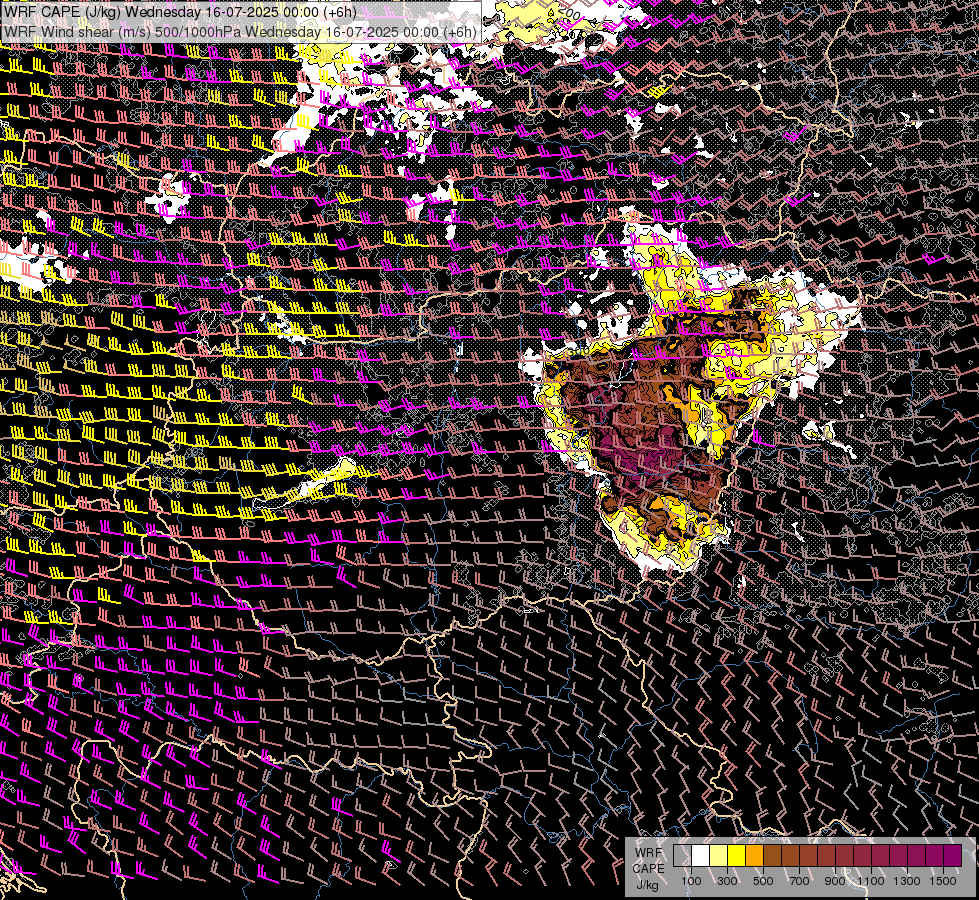This screenshot has width=979, height=900.
Task: Select the bright yellow CAPE legend swatch
Action: pos(737,856)
